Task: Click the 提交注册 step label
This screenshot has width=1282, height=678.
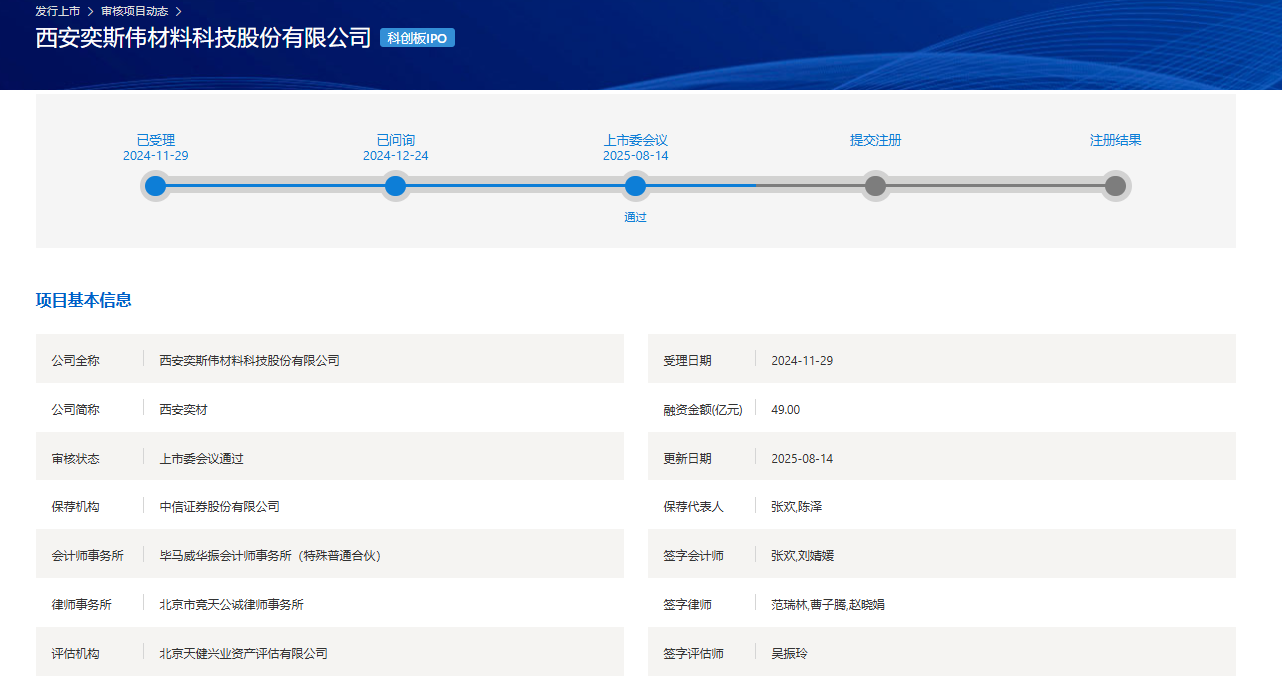Action: pos(875,140)
